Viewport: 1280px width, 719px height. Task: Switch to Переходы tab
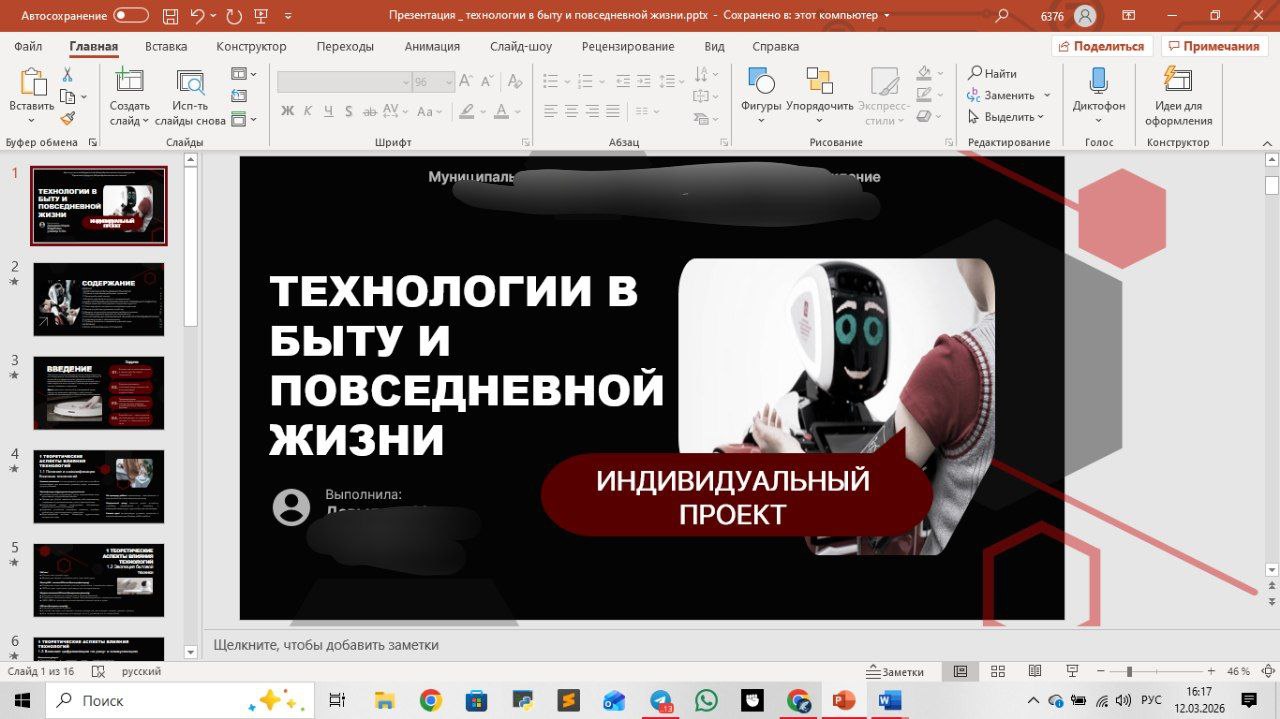coord(345,46)
